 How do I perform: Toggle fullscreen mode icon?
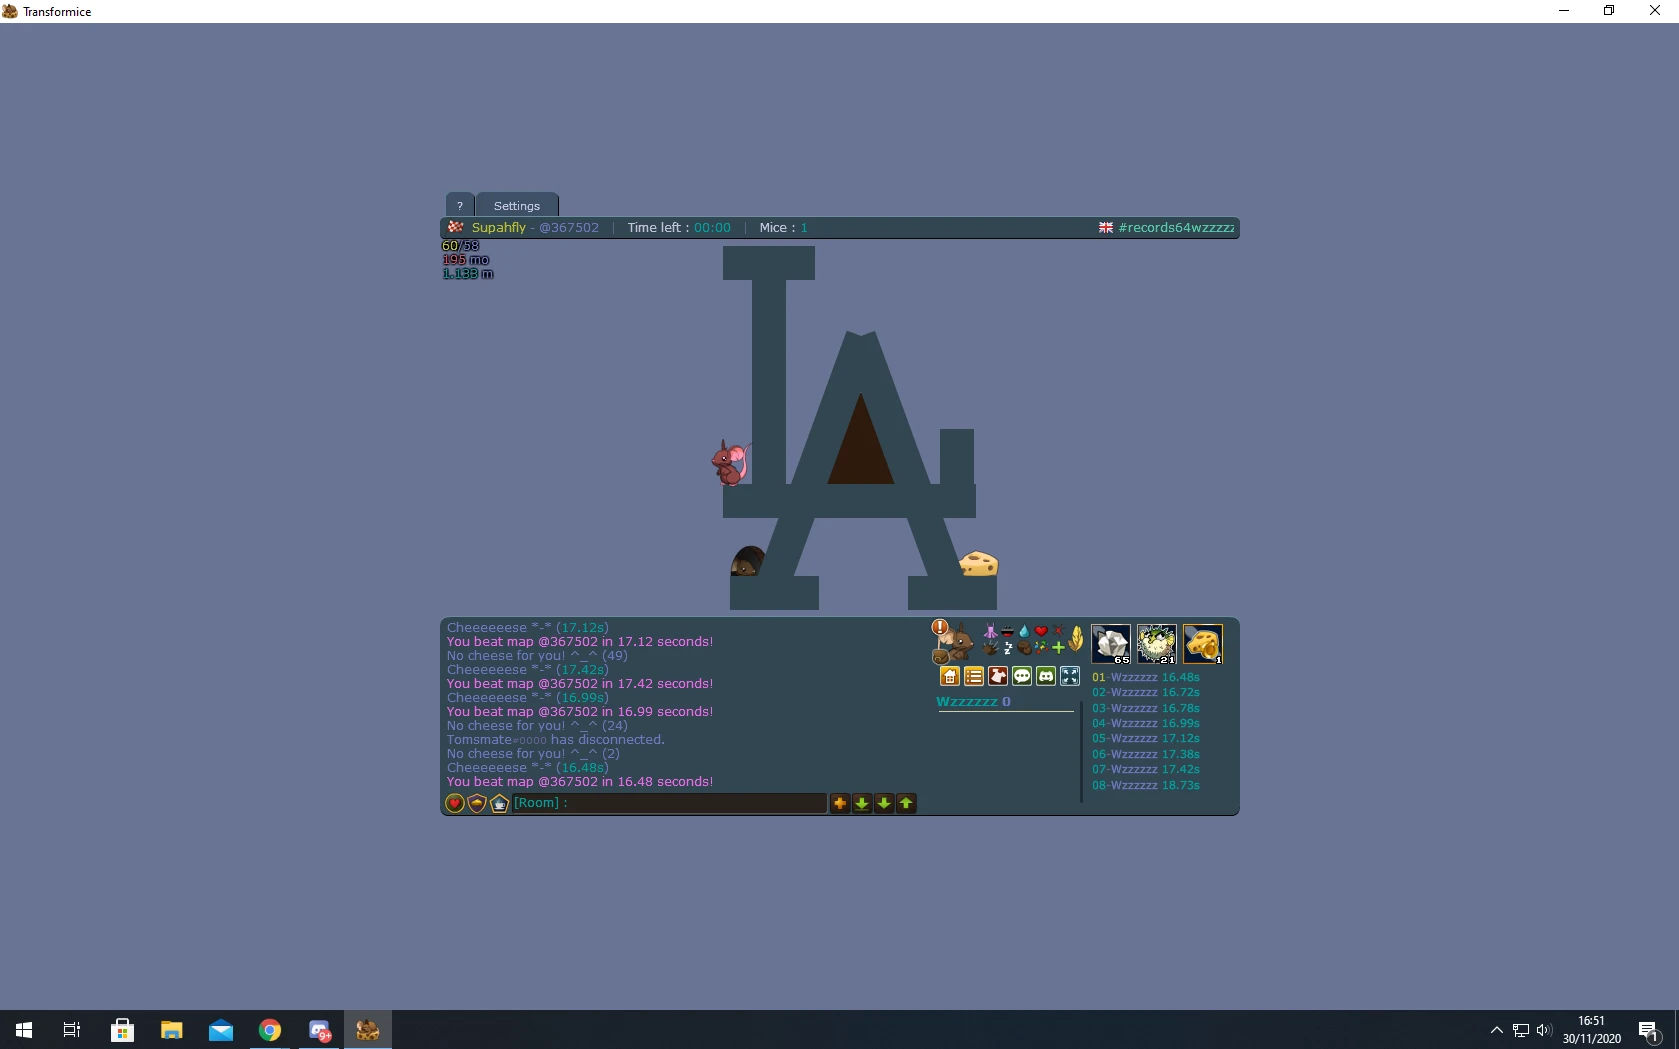[1070, 676]
